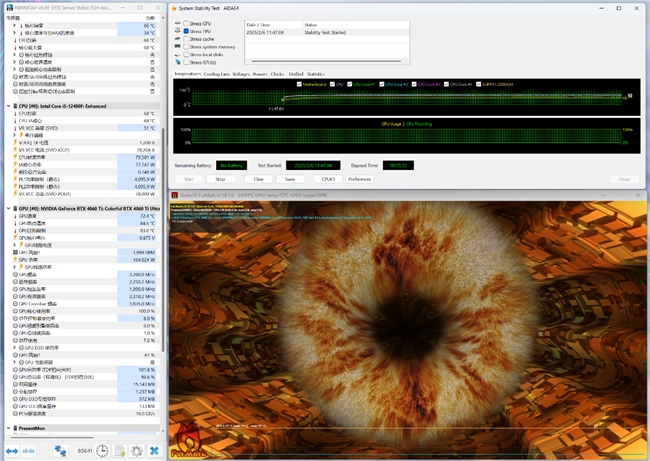The height and width of the screenshot is (461, 650).
Task: Collapse the Intel Core i5-12400F sensor group
Action: pyautogui.click(x=8, y=106)
